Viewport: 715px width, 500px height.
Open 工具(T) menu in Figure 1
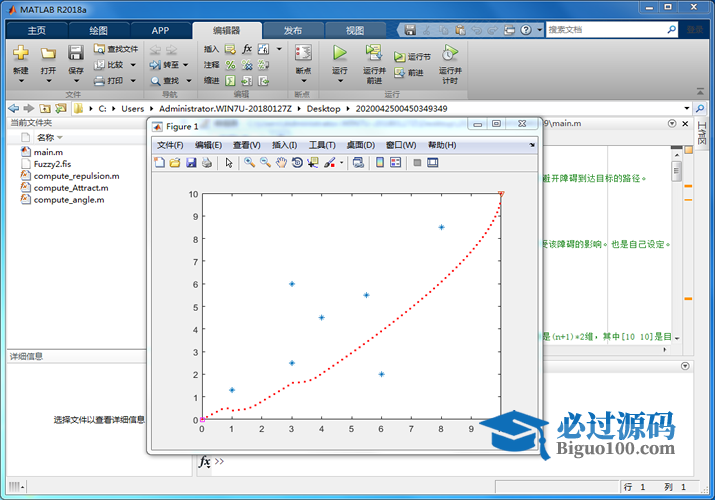tap(322, 145)
